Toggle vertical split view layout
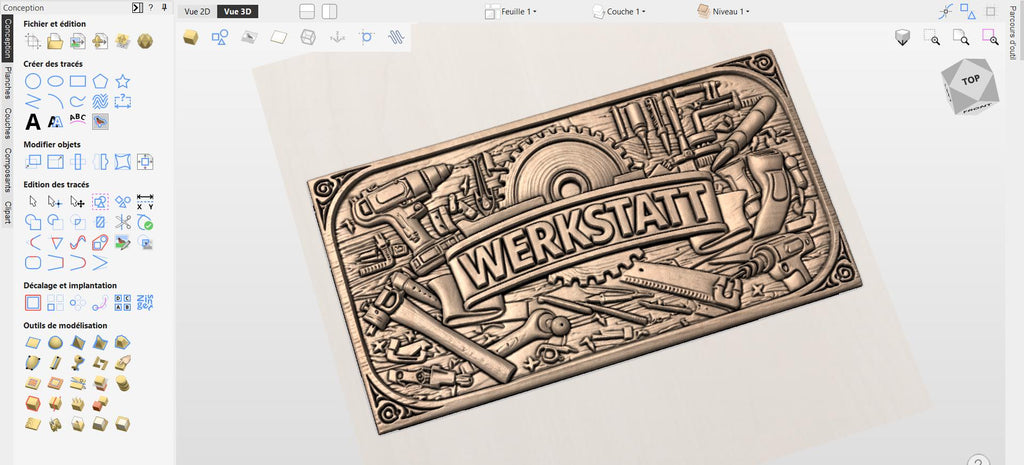This screenshot has width=1024, height=465. pyautogui.click(x=330, y=12)
